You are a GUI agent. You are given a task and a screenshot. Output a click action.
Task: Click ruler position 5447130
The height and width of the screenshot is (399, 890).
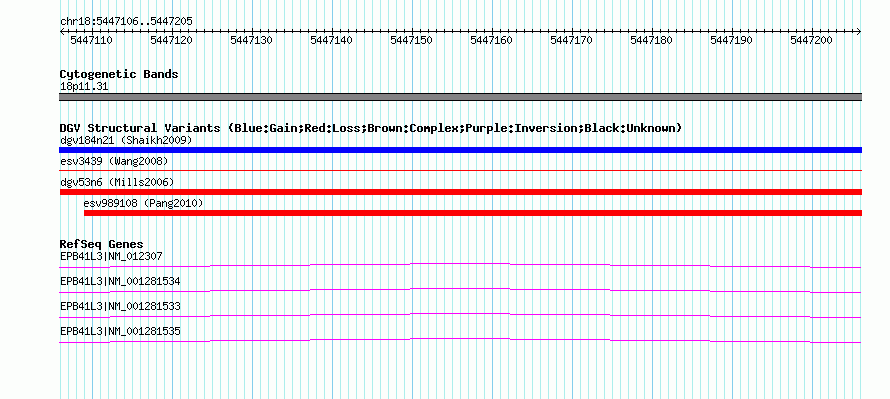251,40
